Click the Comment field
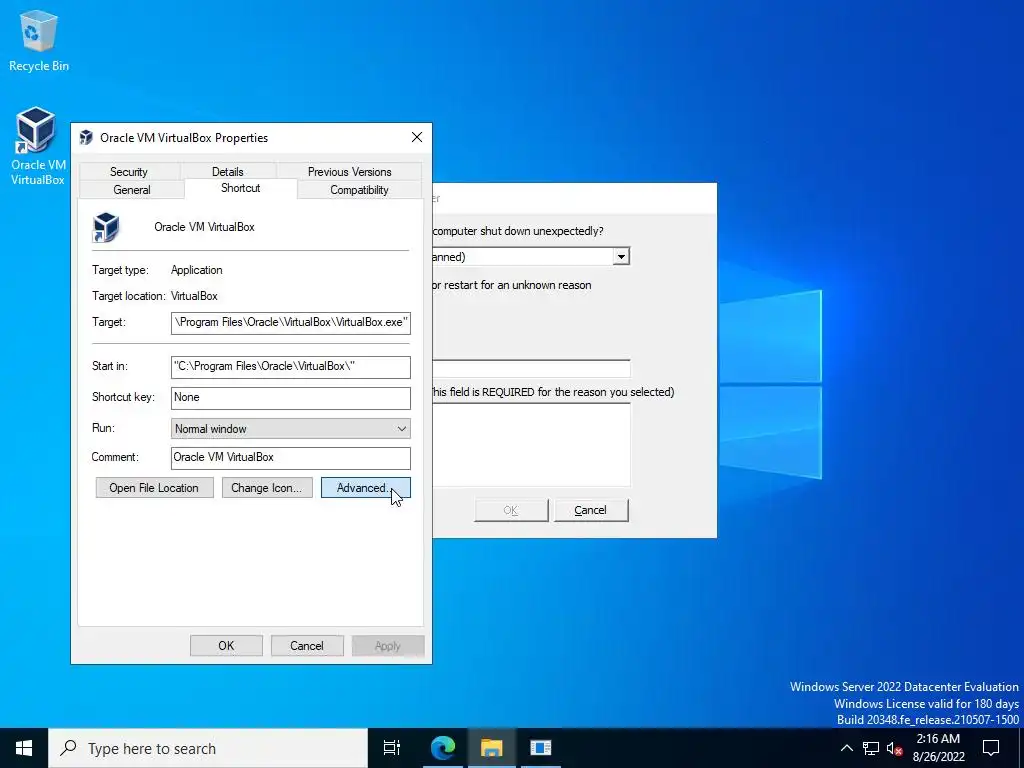Screen dimensions: 1024x768 [291, 458]
